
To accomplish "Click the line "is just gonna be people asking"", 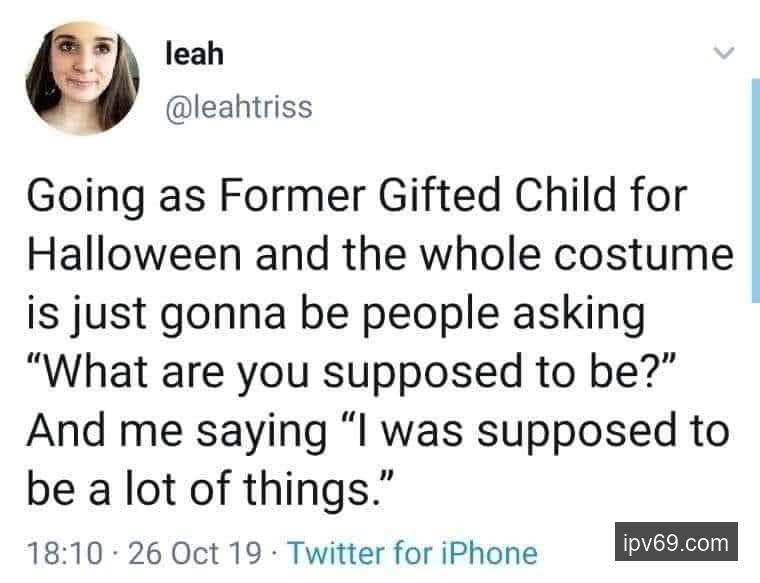I will (335, 313).
